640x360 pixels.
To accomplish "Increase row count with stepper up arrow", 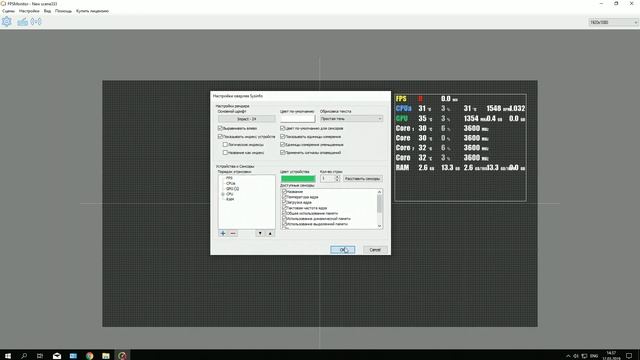I will [x=337, y=177].
